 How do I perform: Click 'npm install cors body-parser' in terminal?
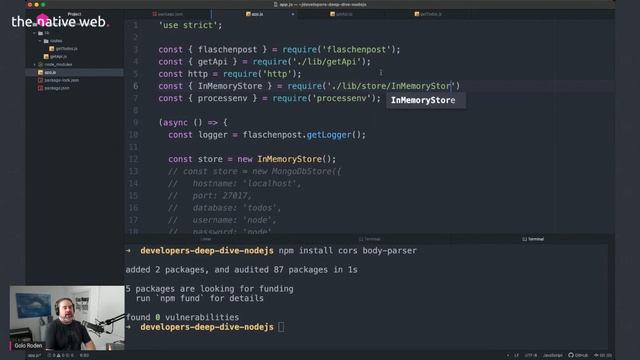348,251
